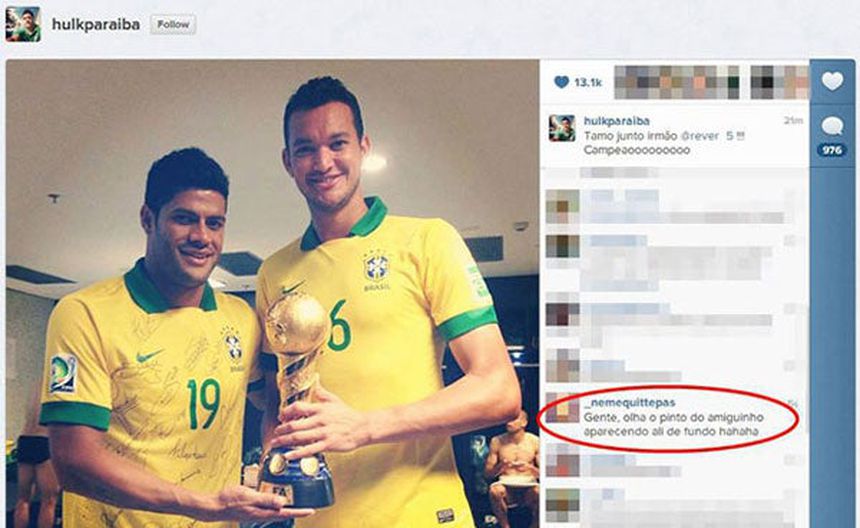860x528 pixels.
Task: Open hulkparaiba avatar in the page header
Action: pyautogui.click(x=23, y=24)
